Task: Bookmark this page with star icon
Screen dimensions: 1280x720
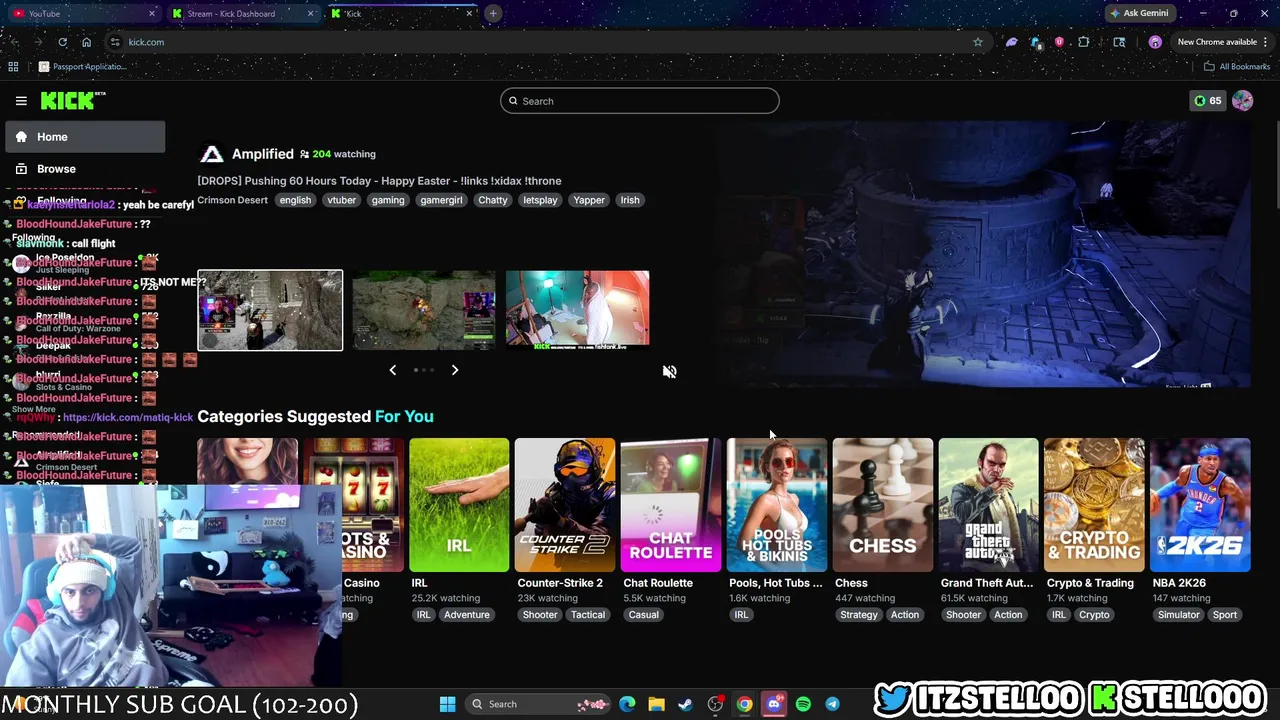Action: point(977,42)
